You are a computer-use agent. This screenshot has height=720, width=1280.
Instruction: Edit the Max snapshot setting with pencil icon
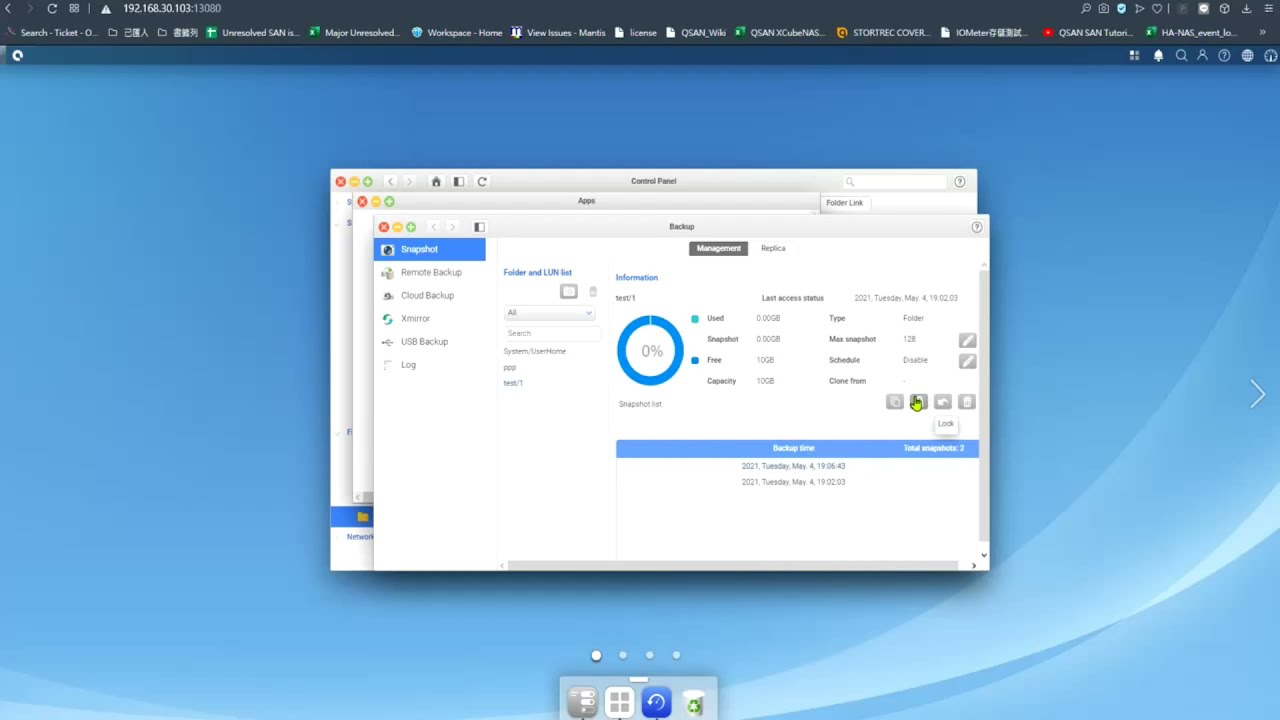click(x=967, y=340)
